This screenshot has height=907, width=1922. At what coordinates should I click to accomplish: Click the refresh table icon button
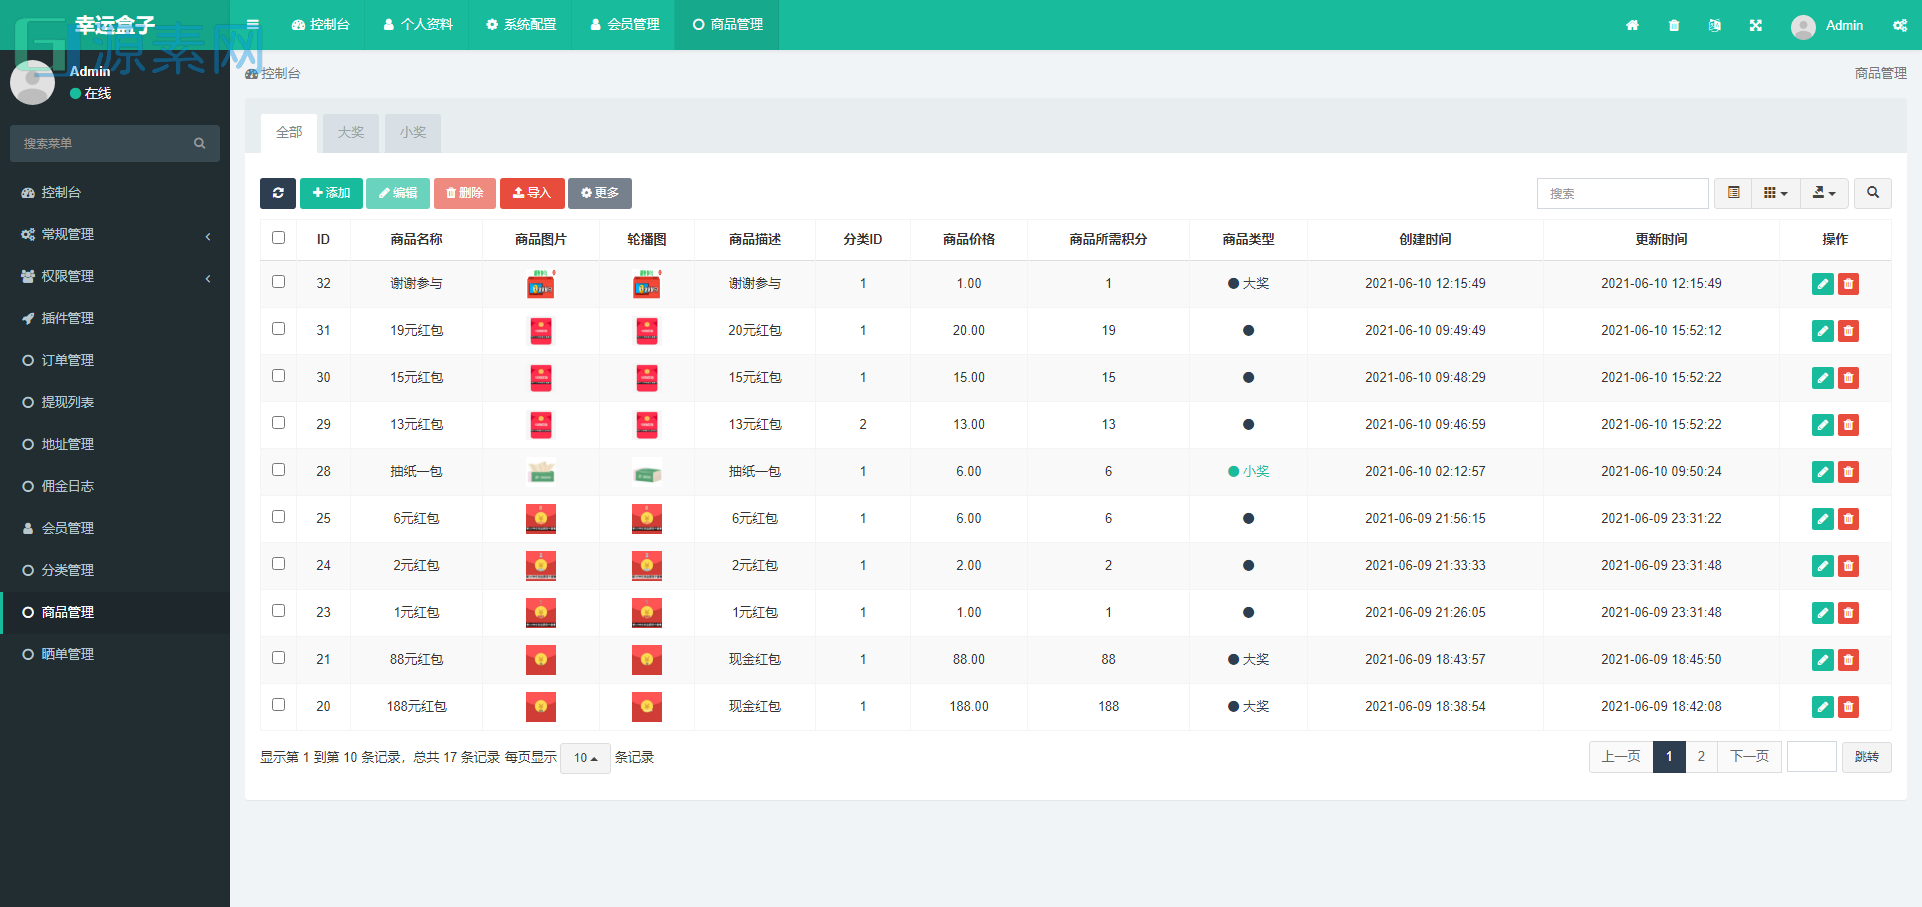278,193
